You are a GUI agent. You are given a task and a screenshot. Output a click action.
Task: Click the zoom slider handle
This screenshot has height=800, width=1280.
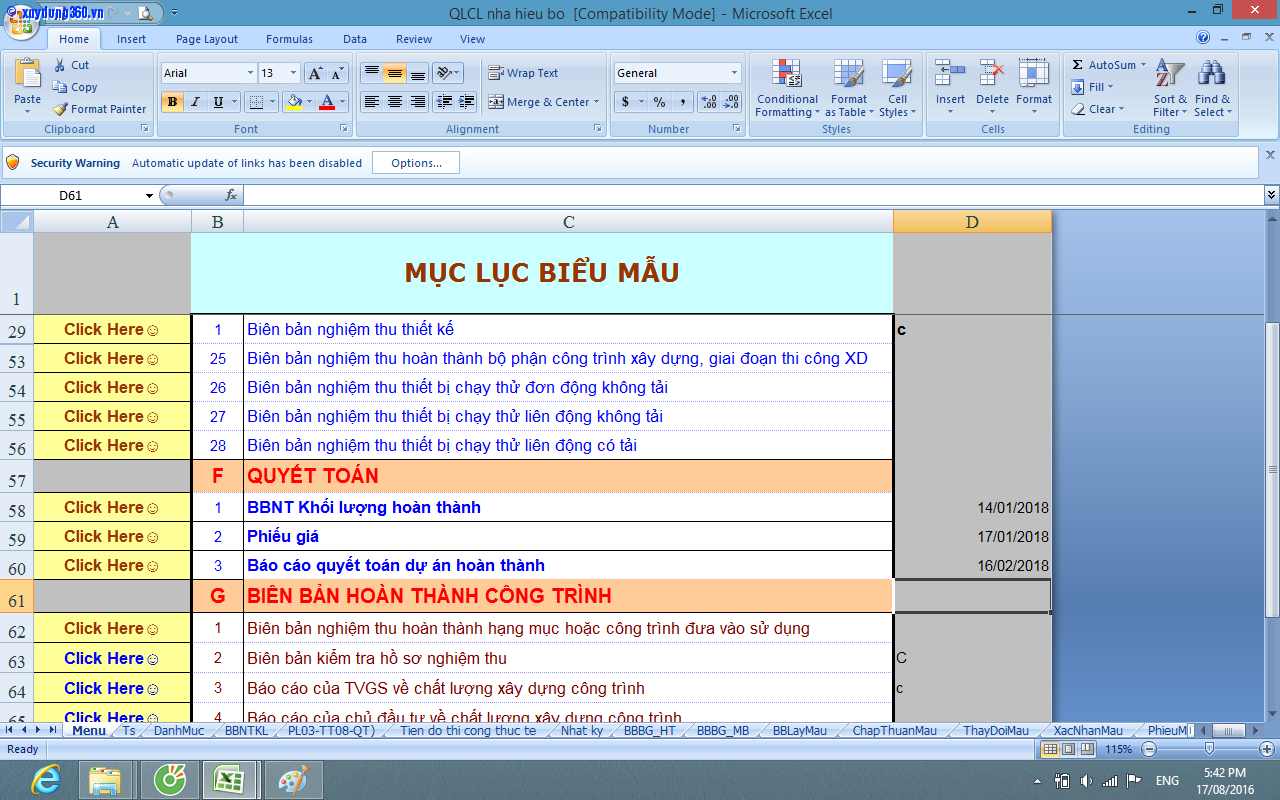click(1208, 748)
